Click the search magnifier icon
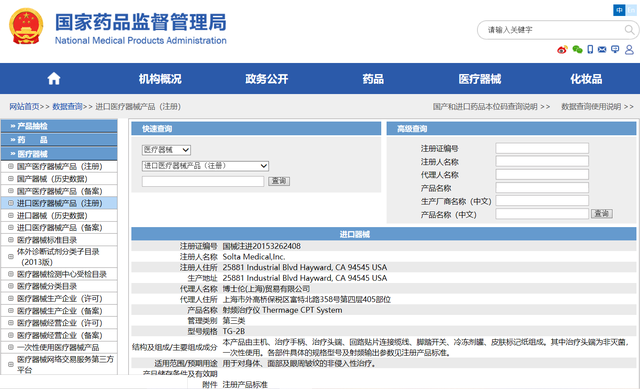Image resolution: width=640 pixels, height=389 pixels. click(x=629, y=30)
